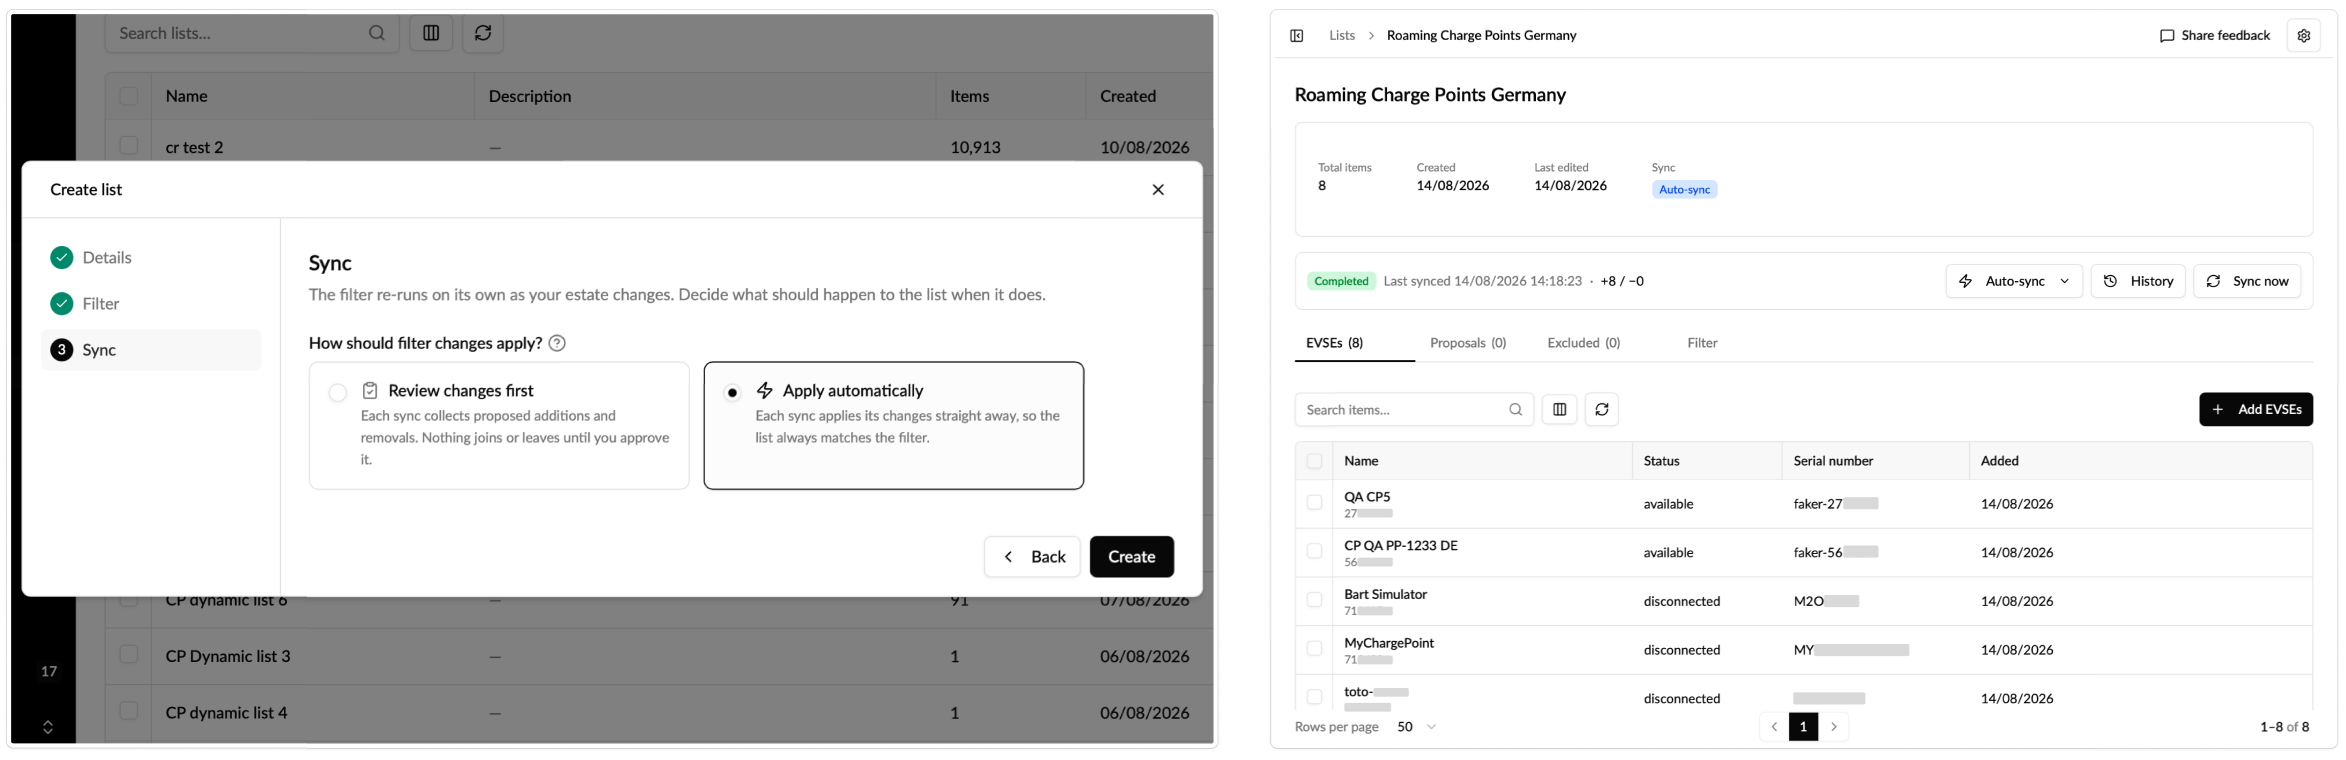Close the Create list dialog
Screen dimensions: 2346x760
click(1158, 190)
